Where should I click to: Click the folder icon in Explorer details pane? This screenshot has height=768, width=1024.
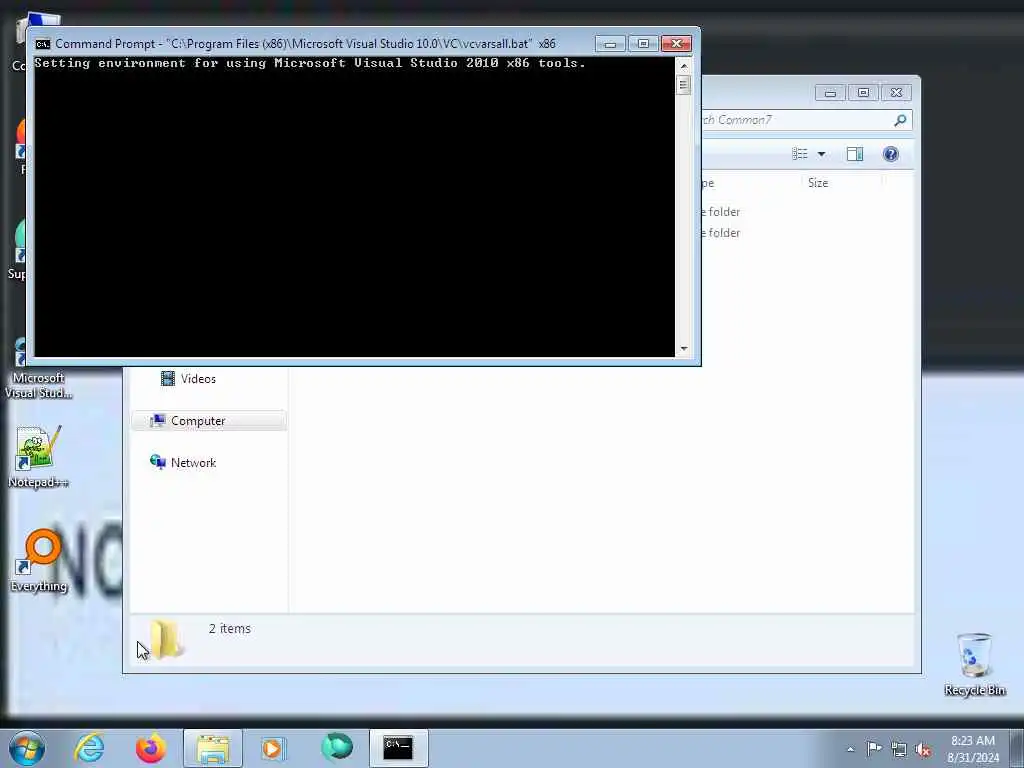167,639
